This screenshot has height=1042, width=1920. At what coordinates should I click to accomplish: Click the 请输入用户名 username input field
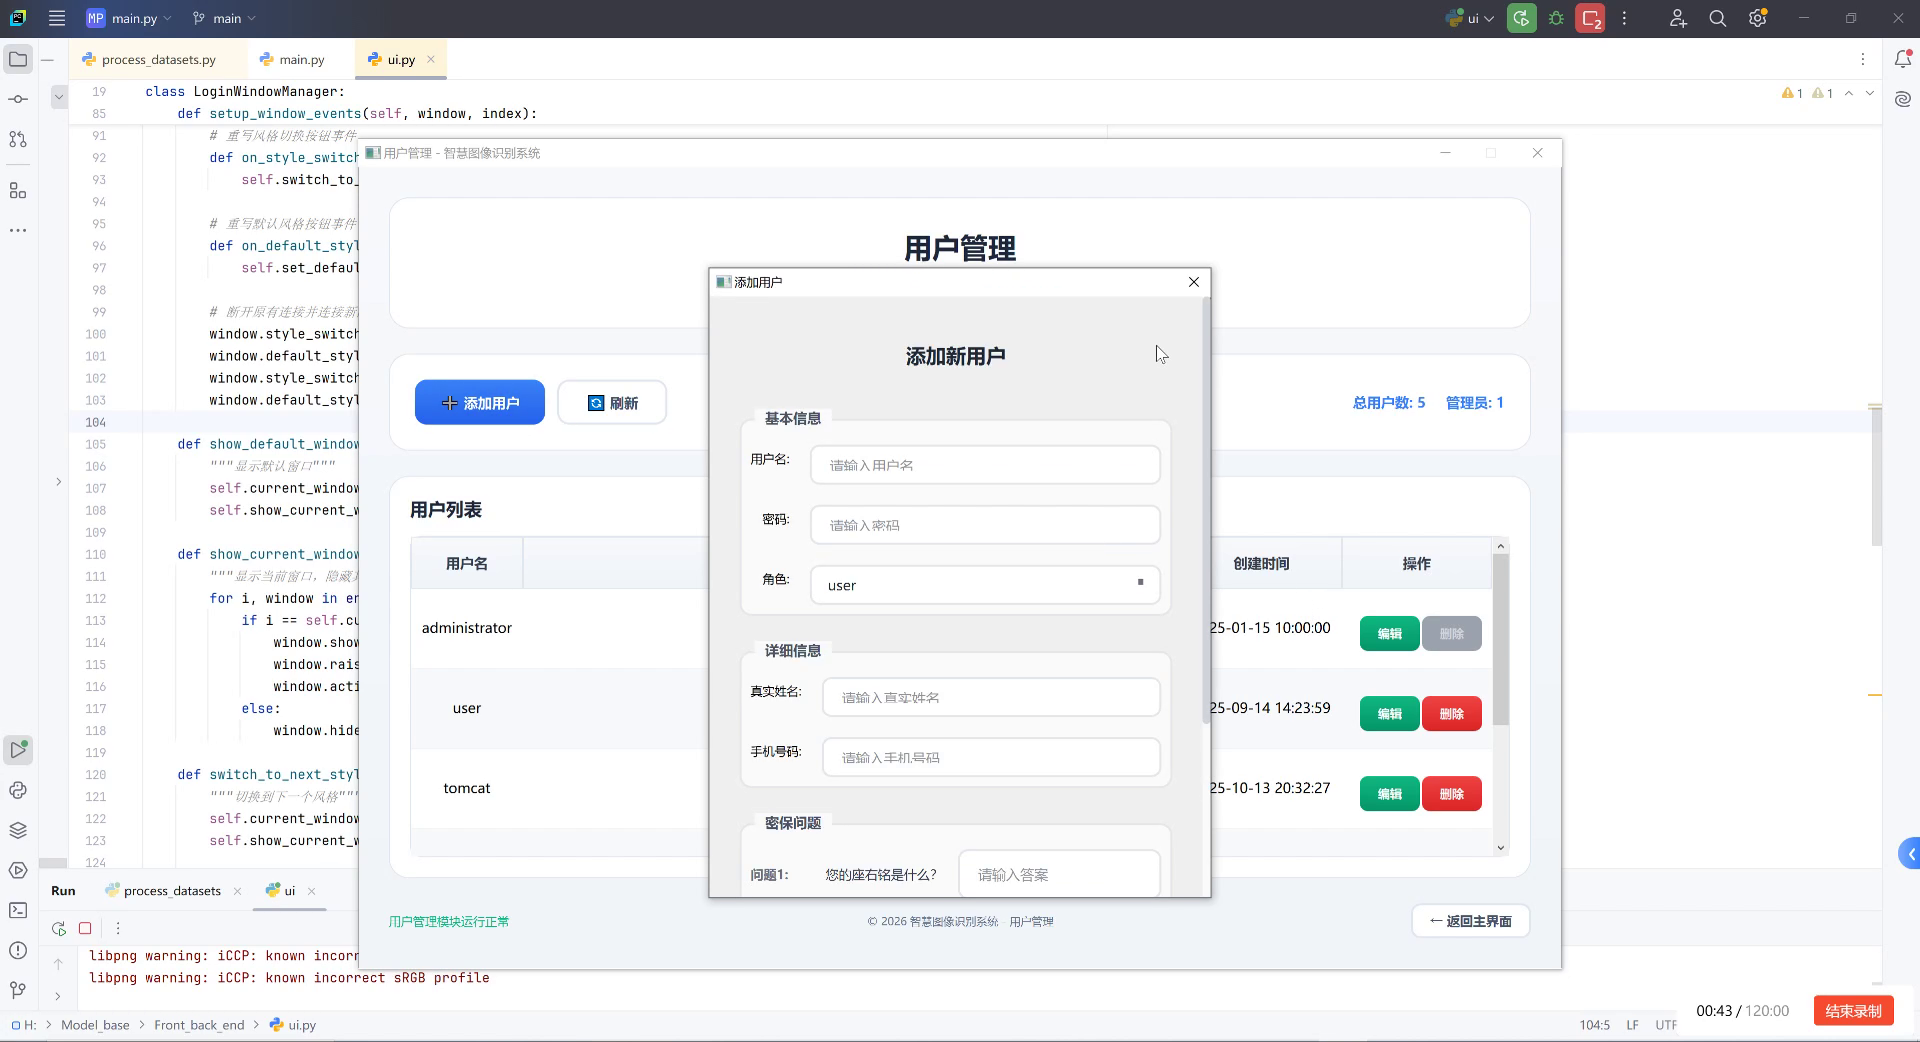click(x=984, y=464)
